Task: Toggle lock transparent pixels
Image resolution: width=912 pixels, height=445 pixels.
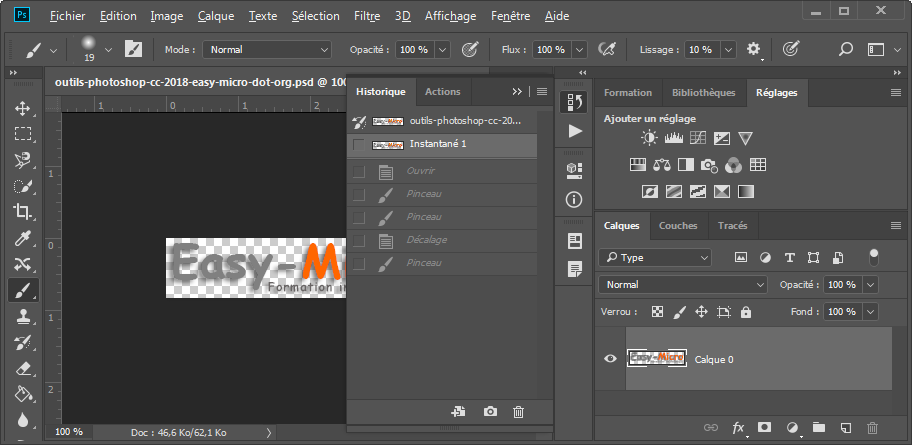Action: (657, 312)
